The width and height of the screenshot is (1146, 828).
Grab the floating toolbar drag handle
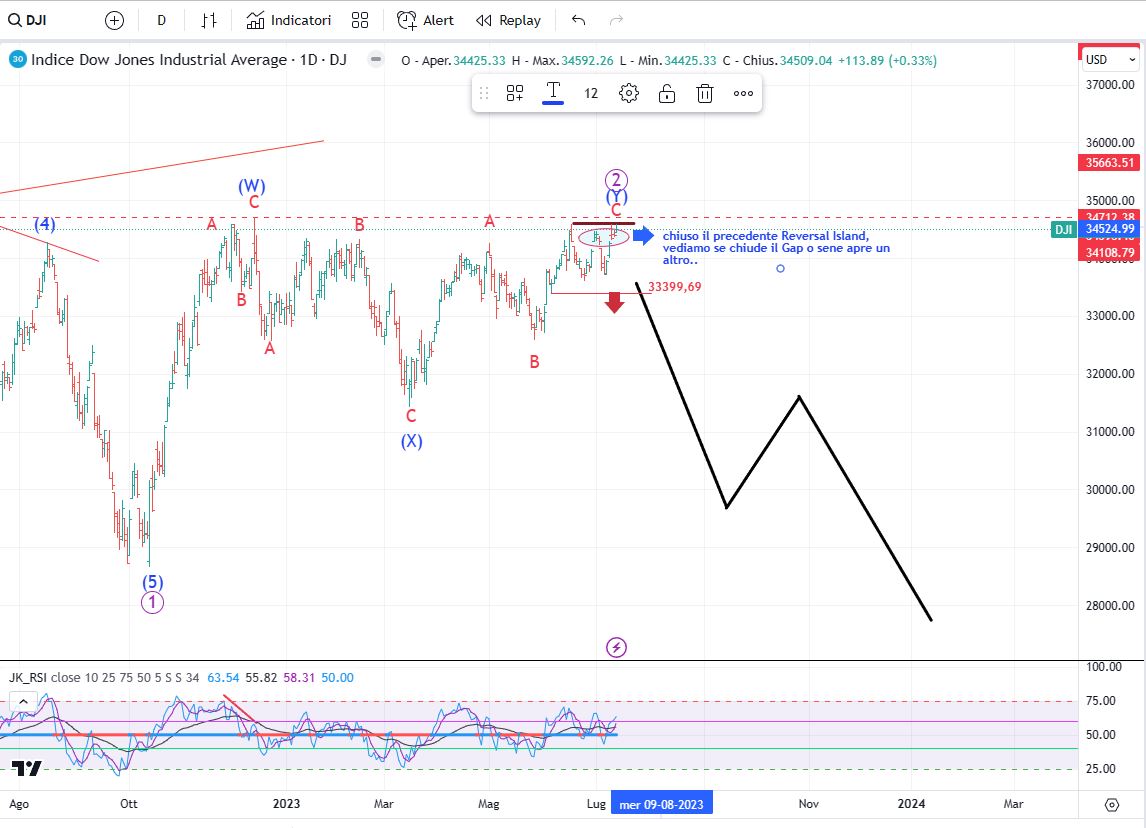click(x=484, y=94)
